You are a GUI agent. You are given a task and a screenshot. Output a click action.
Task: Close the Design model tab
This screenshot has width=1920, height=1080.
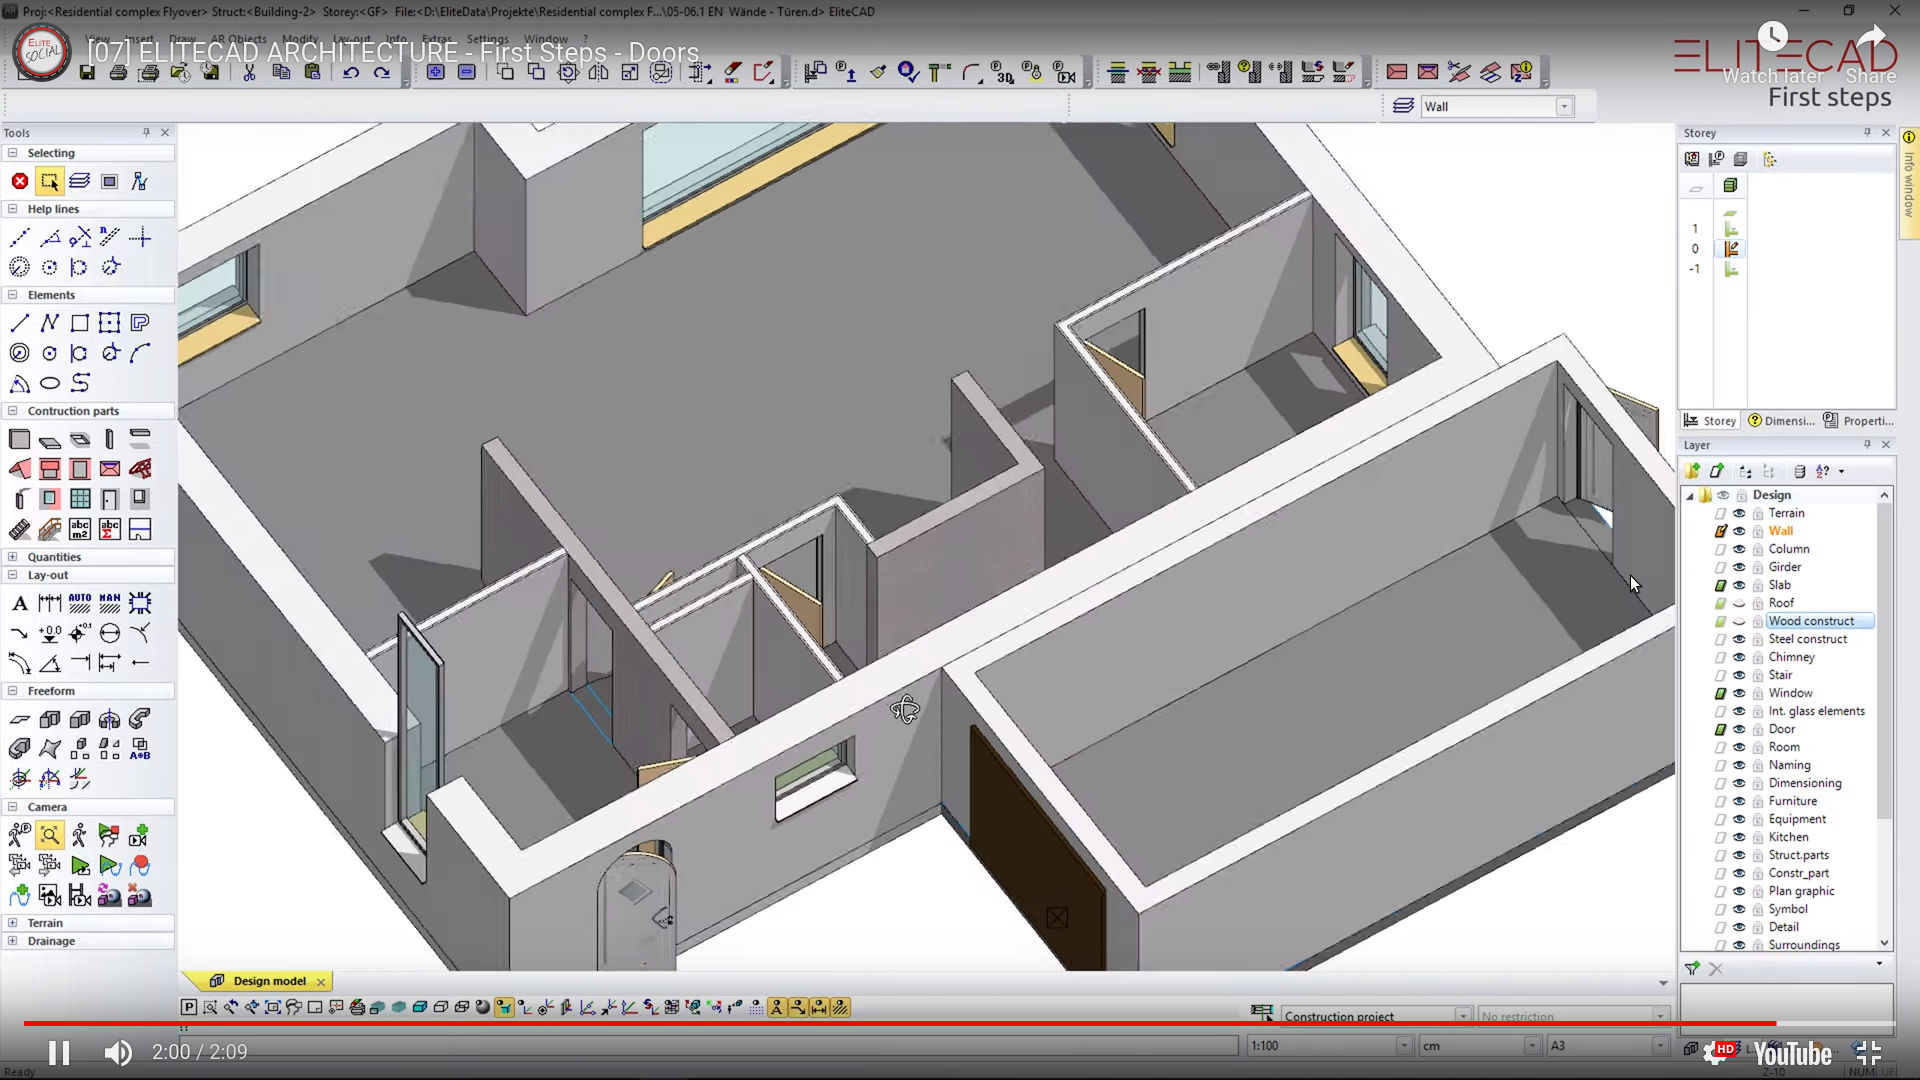tap(321, 982)
